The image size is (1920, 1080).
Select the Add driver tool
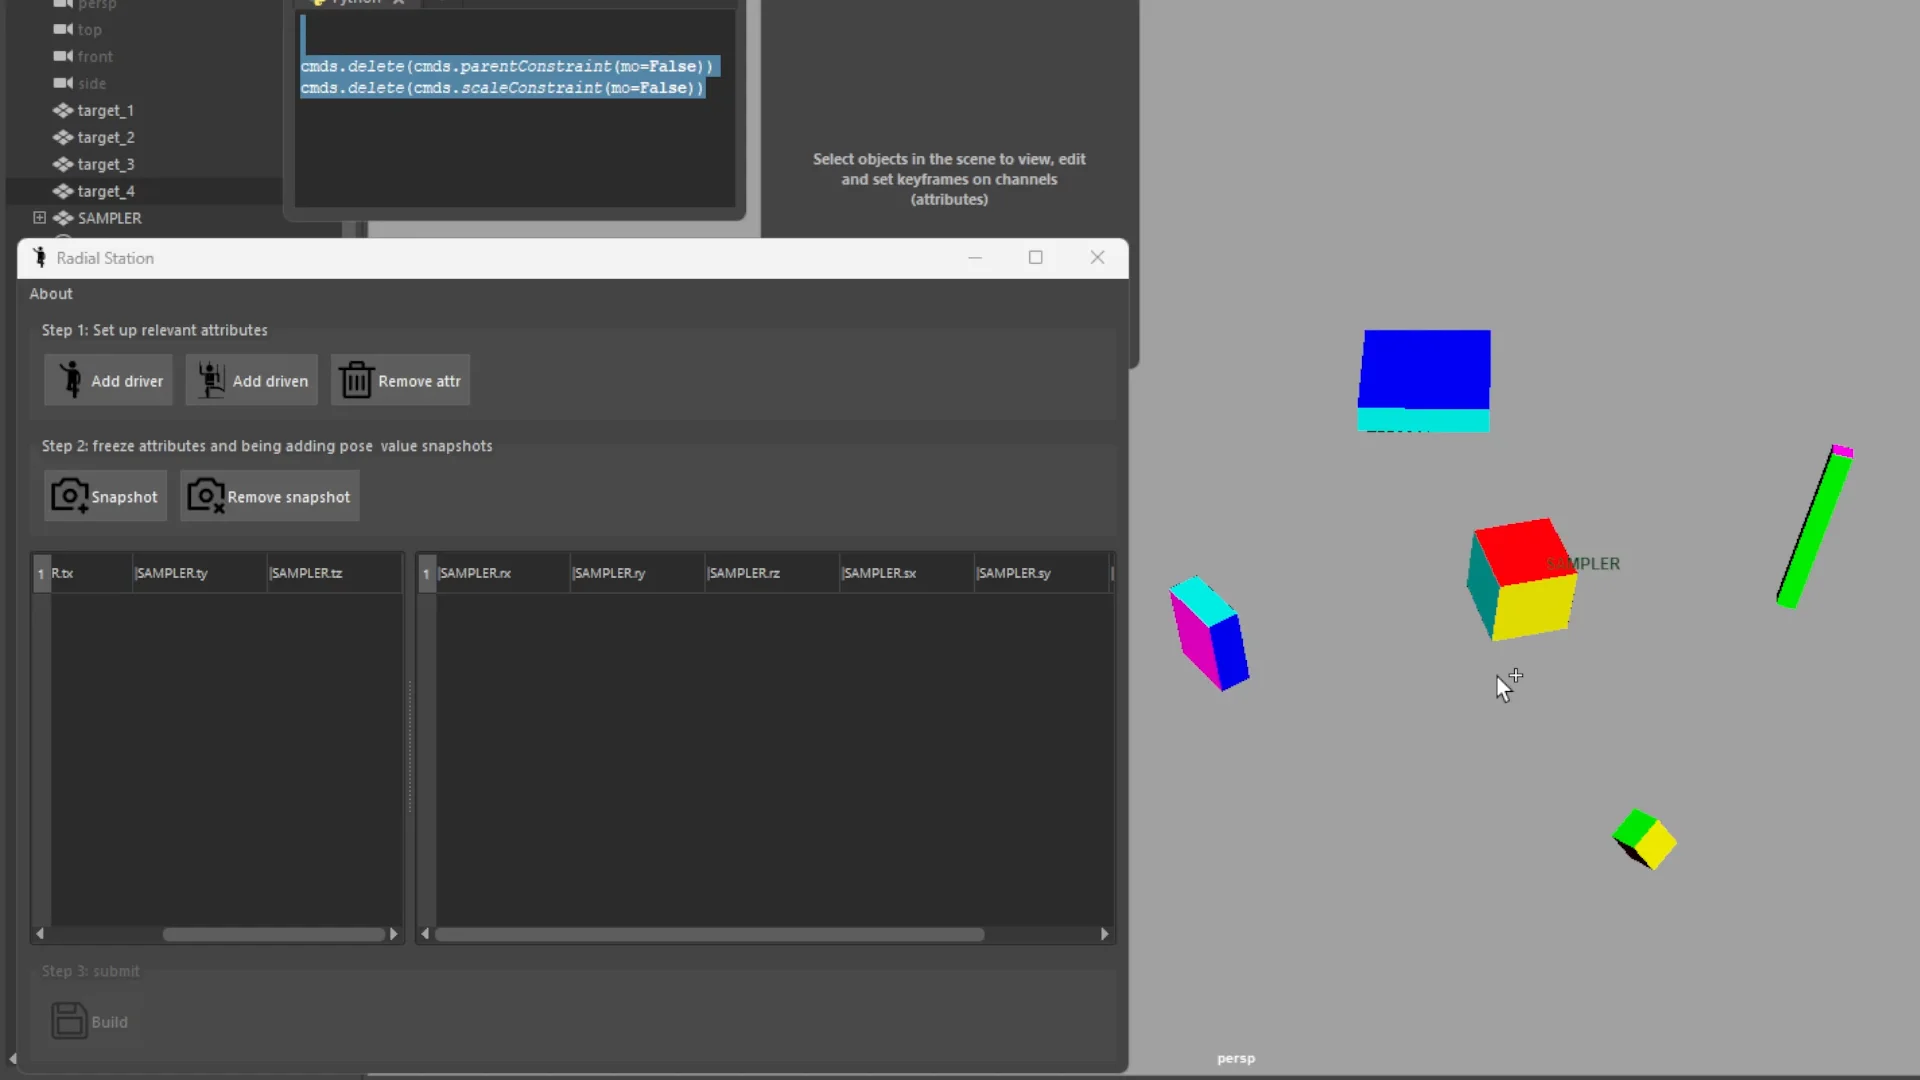coord(108,380)
